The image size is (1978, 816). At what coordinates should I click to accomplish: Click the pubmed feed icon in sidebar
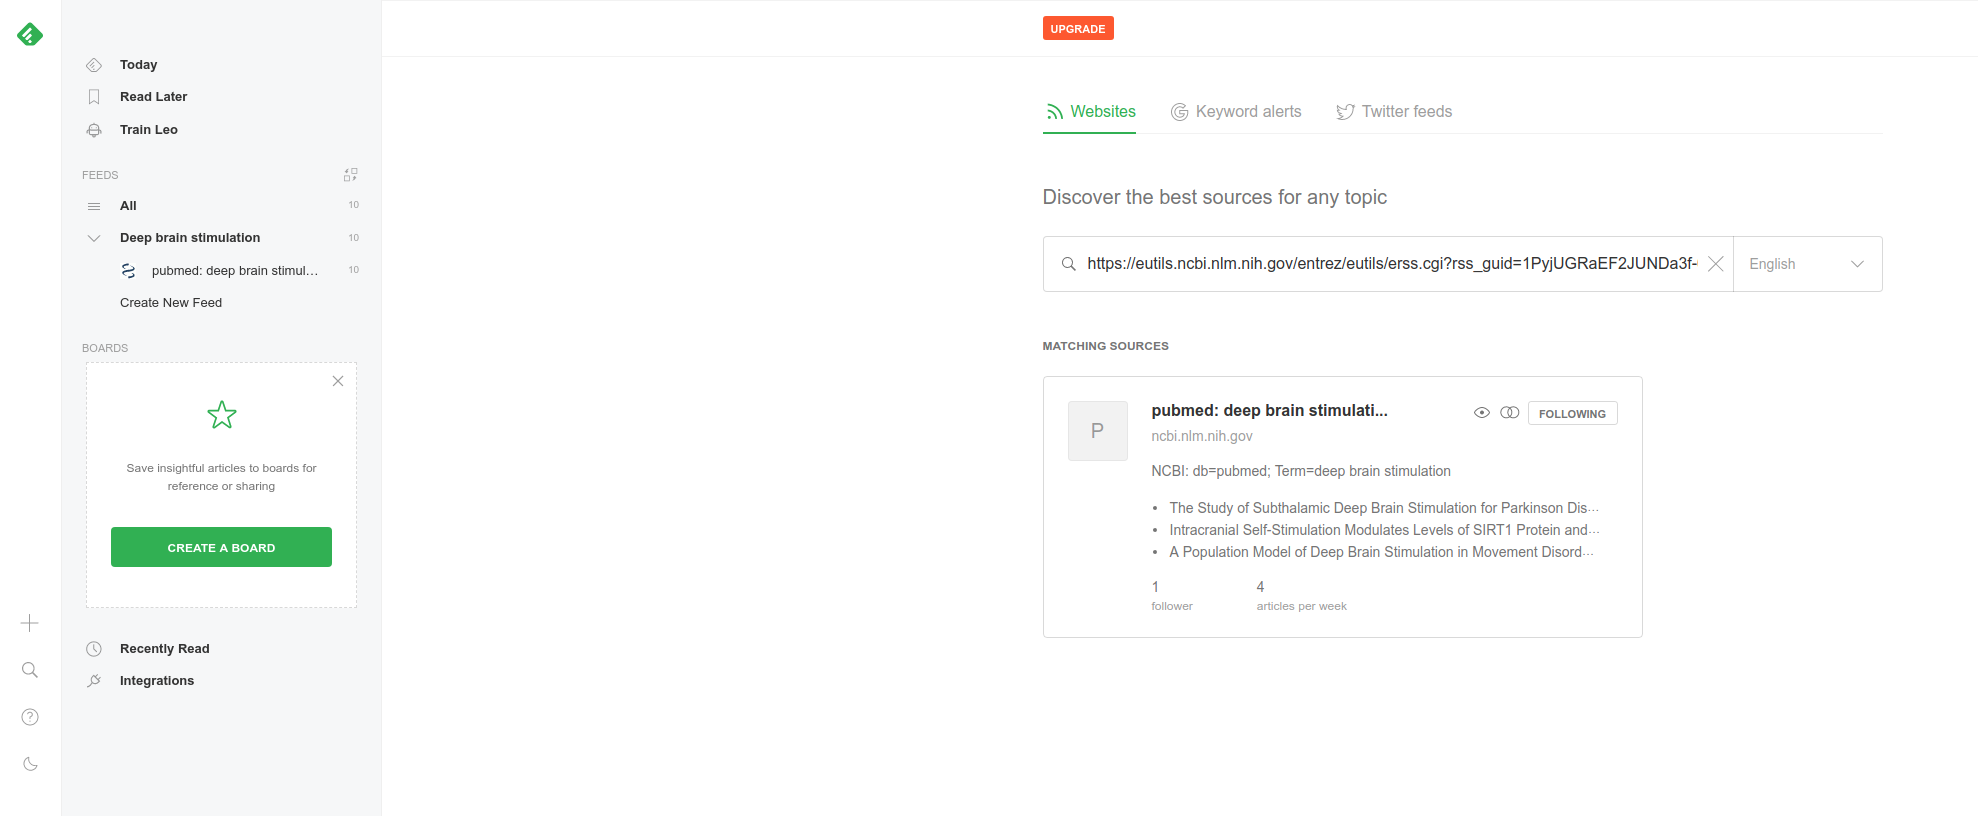click(x=128, y=271)
